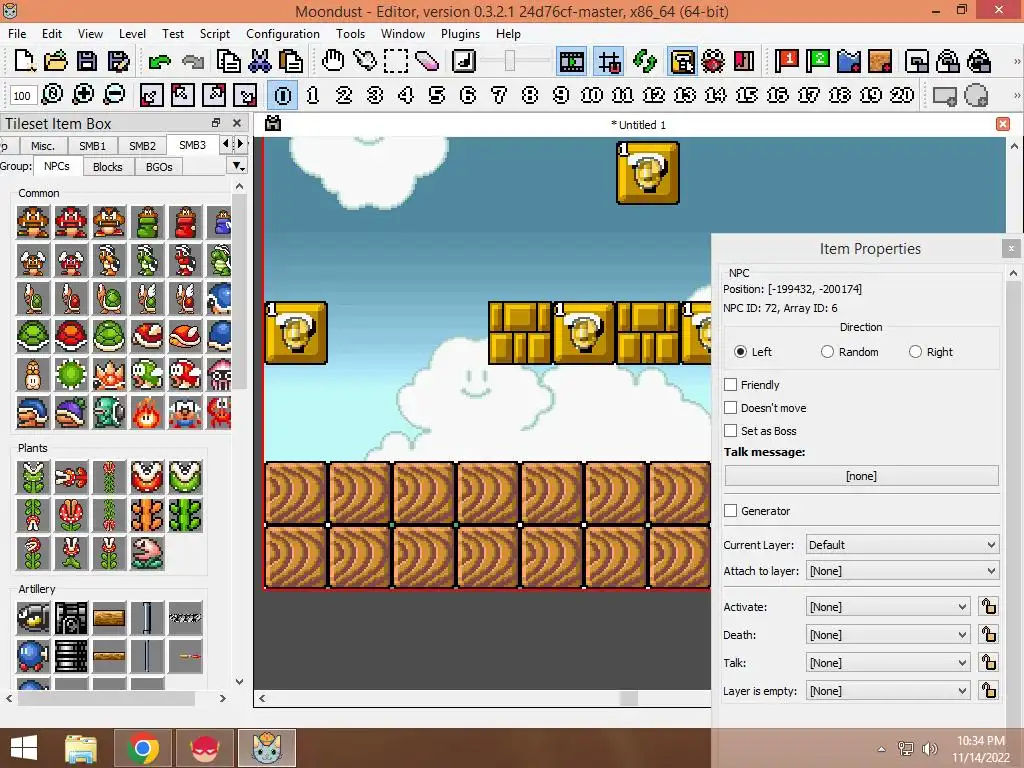Switch to the SMB1 tileset tab

(x=92, y=146)
